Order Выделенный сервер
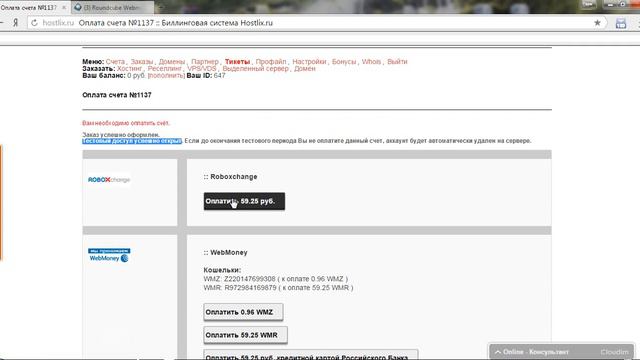Image resolution: width=640 pixels, height=360 pixels. point(255,69)
